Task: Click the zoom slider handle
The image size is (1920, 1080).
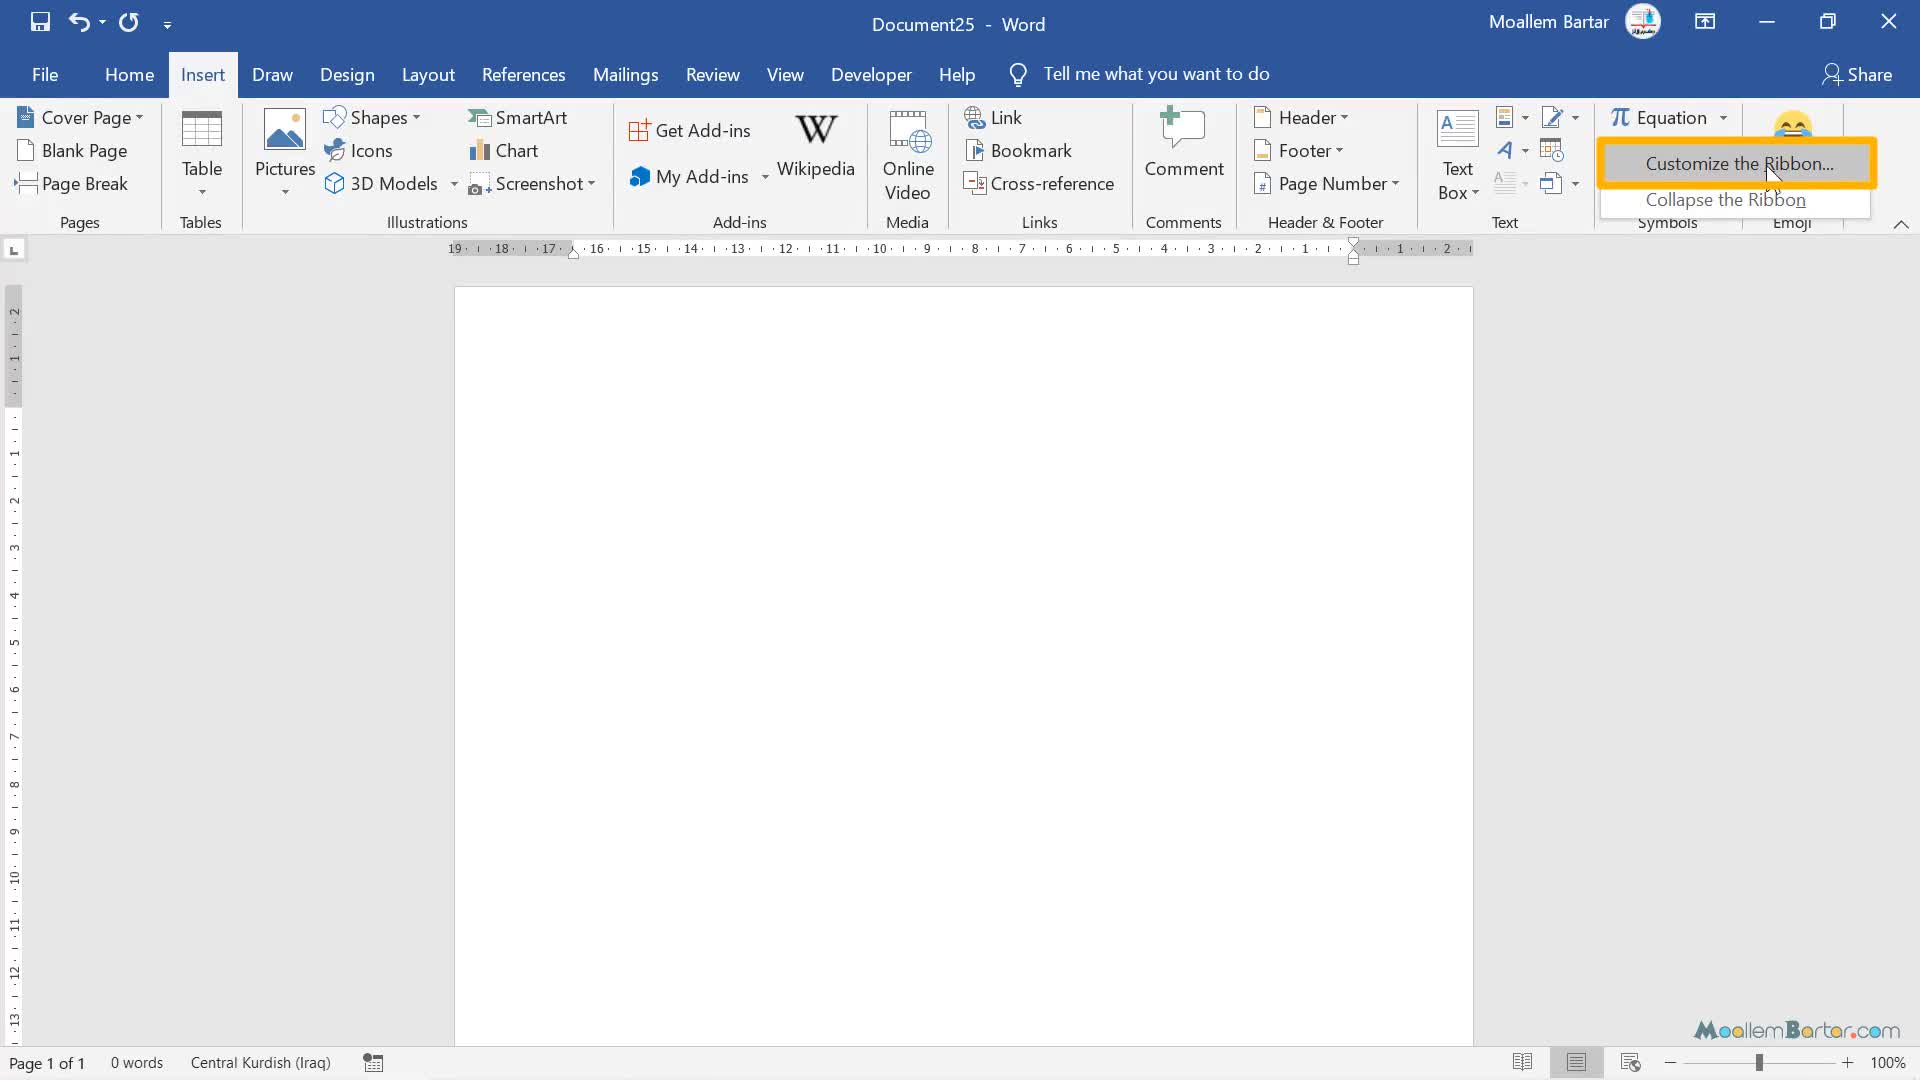Action: coord(1759,1063)
